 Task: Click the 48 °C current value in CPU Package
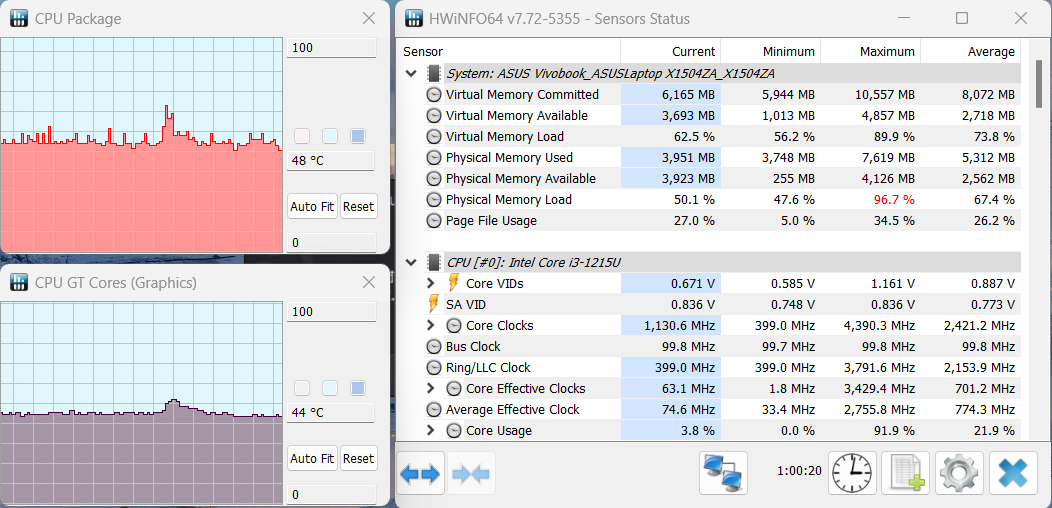331,161
